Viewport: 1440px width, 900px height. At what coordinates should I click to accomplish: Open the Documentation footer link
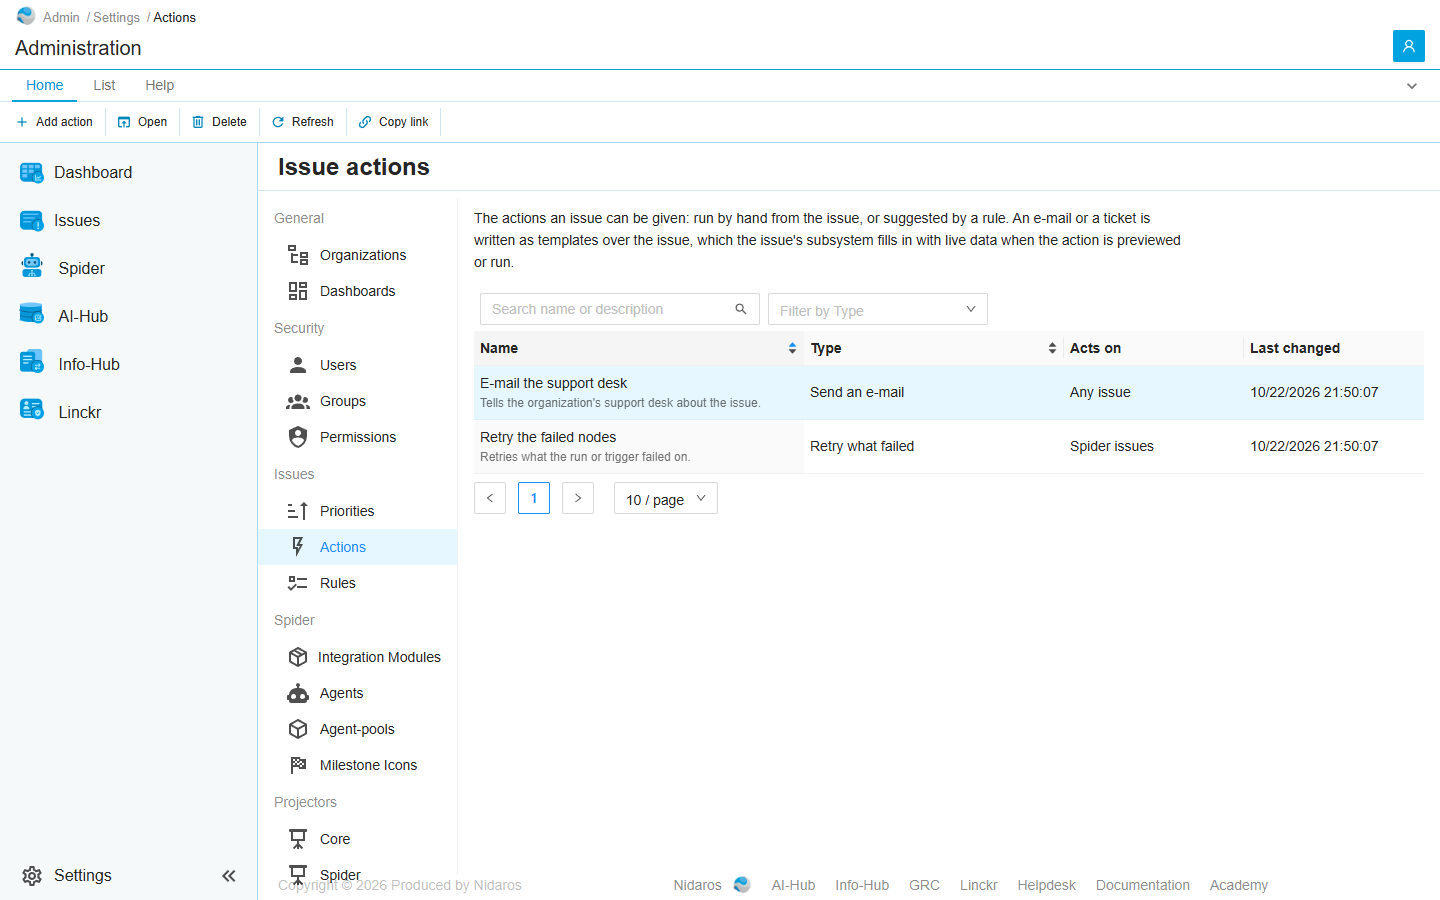click(x=1143, y=885)
